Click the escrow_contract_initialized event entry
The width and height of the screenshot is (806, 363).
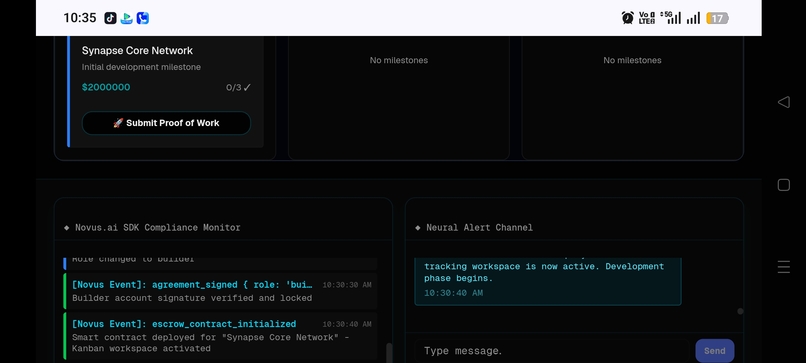(220, 336)
